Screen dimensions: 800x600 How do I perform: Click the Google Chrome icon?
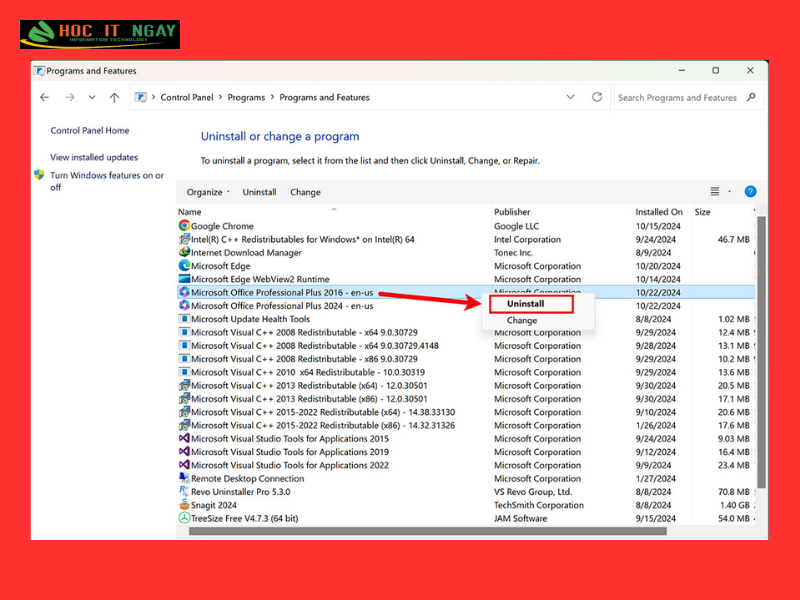(184, 226)
